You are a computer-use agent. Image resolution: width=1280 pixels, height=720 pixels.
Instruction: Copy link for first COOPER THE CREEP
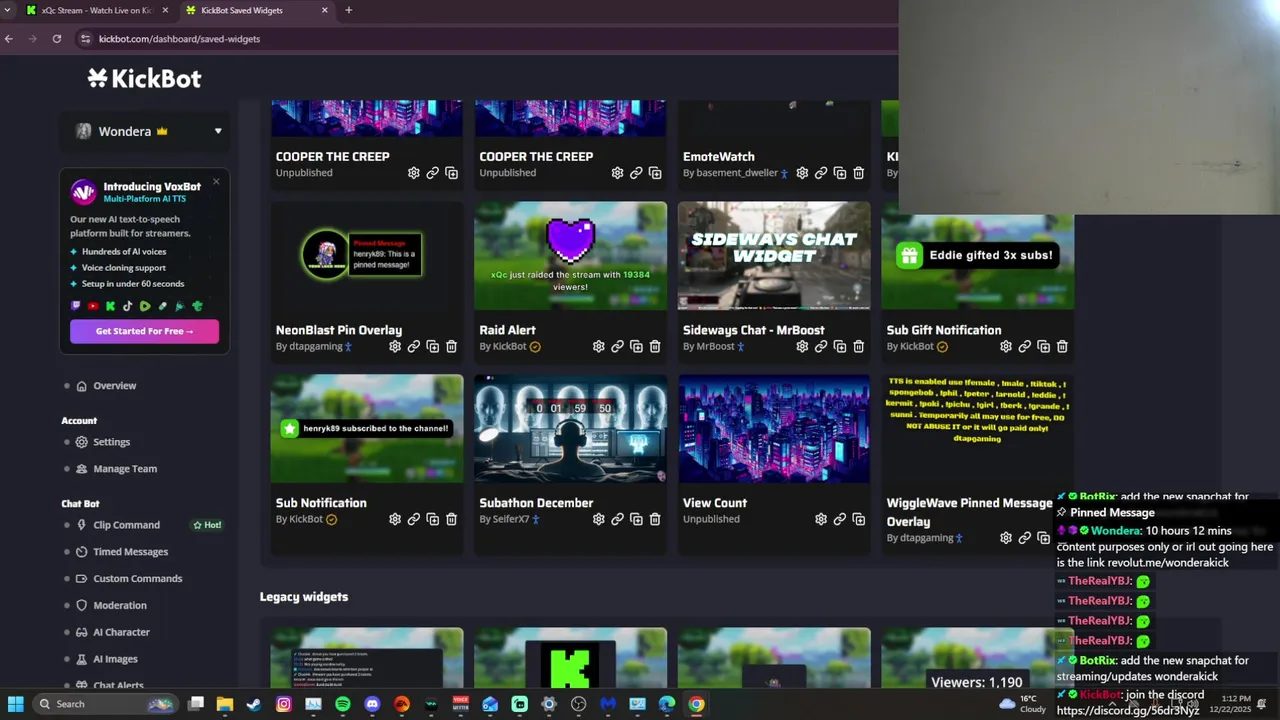pyautogui.click(x=432, y=173)
